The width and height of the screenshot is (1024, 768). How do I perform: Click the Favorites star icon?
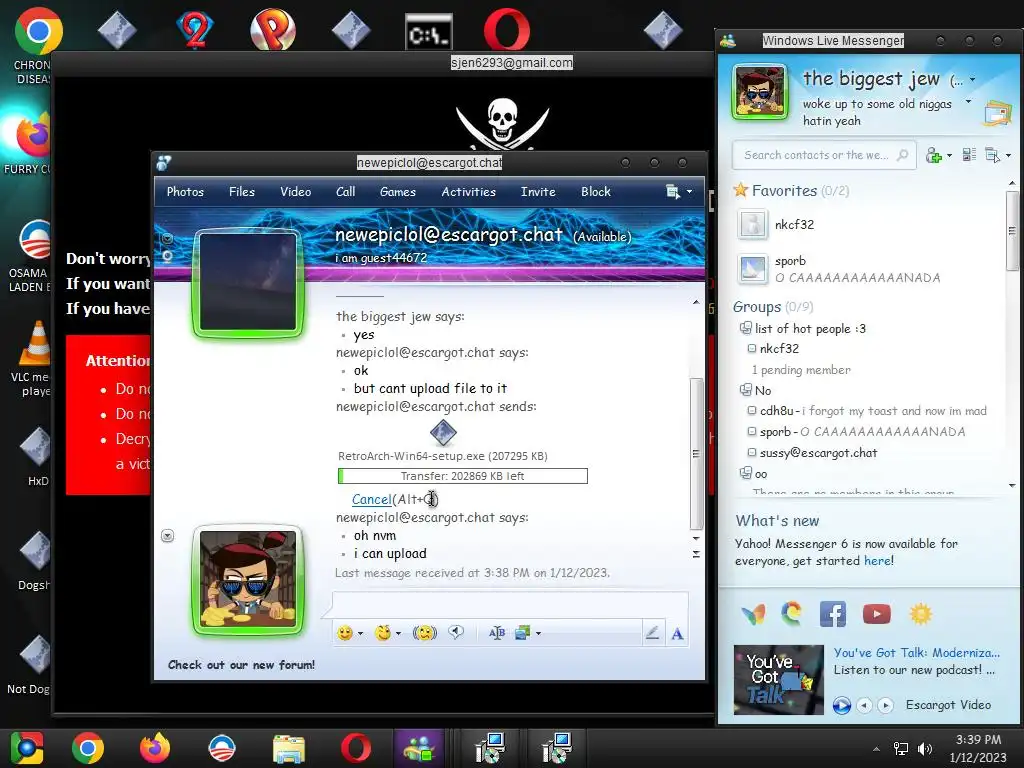point(741,190)
